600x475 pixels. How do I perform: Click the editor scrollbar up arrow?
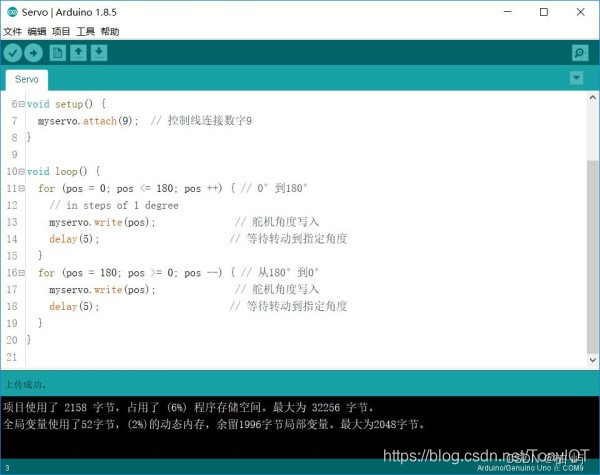pos(593,98)
